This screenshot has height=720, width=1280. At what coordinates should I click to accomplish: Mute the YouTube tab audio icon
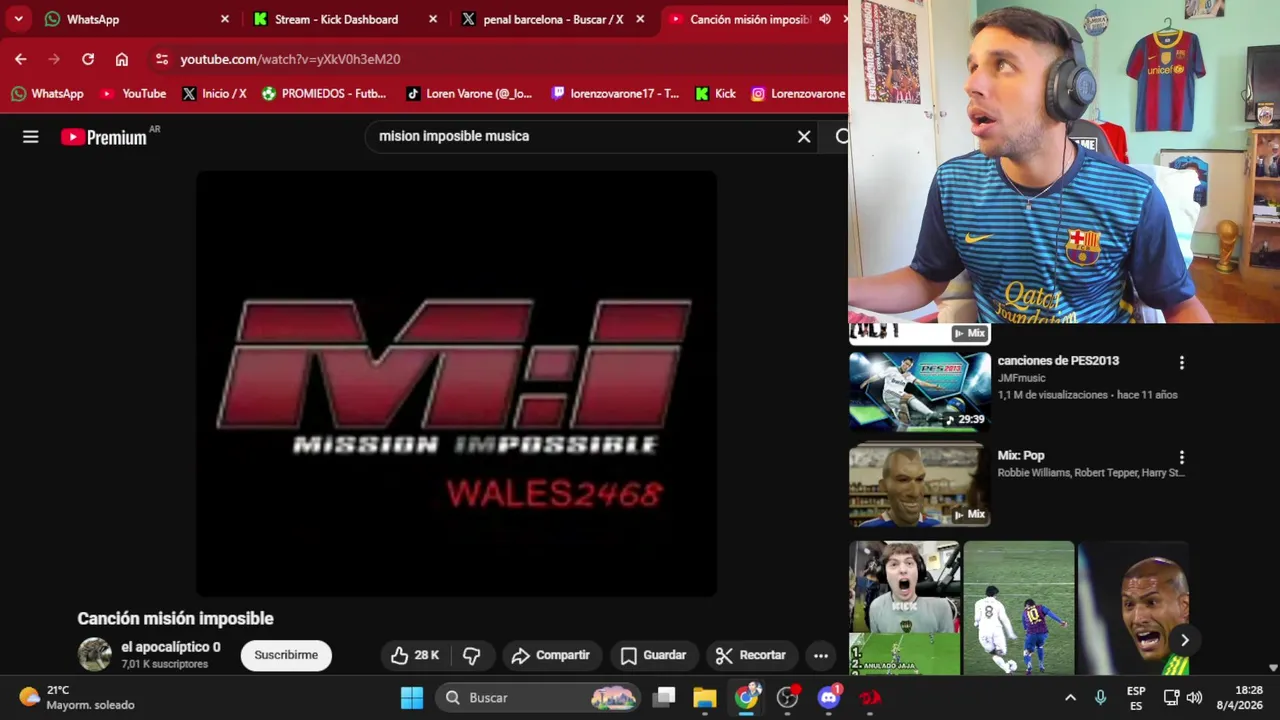[x=825, y=19]
